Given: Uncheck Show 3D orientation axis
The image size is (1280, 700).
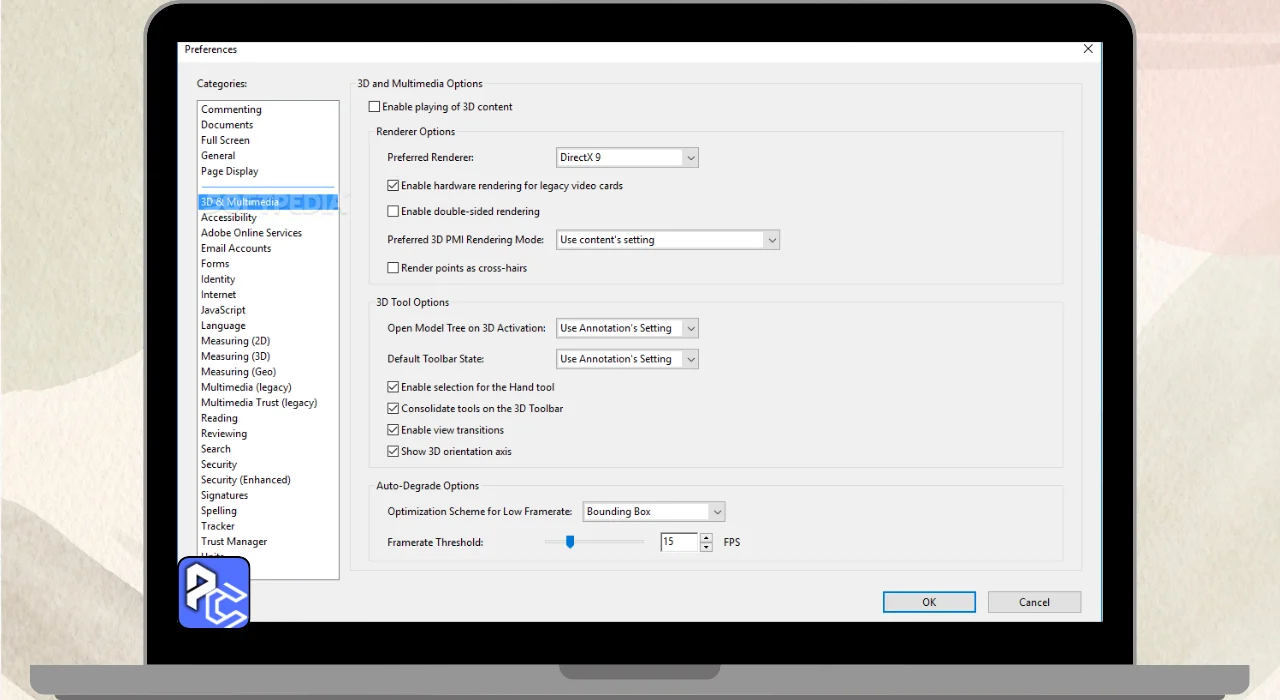Looking at the screenshot, I should (x=393, y=452).
